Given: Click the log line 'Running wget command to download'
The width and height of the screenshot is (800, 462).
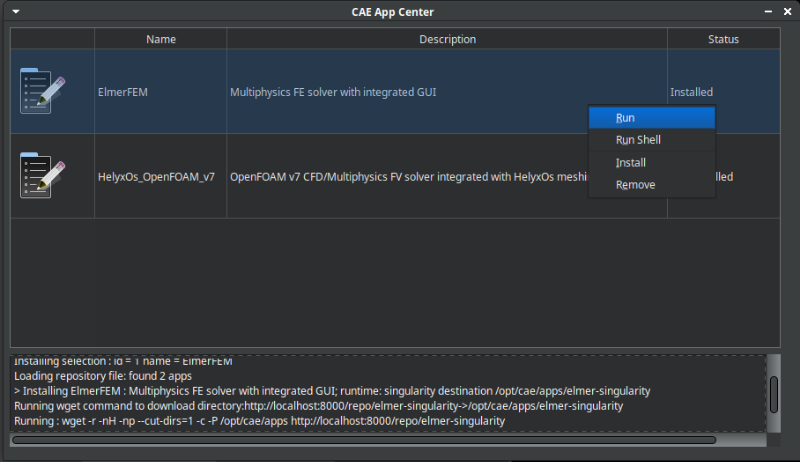Looking at the screenshot, I should [318, 406].
